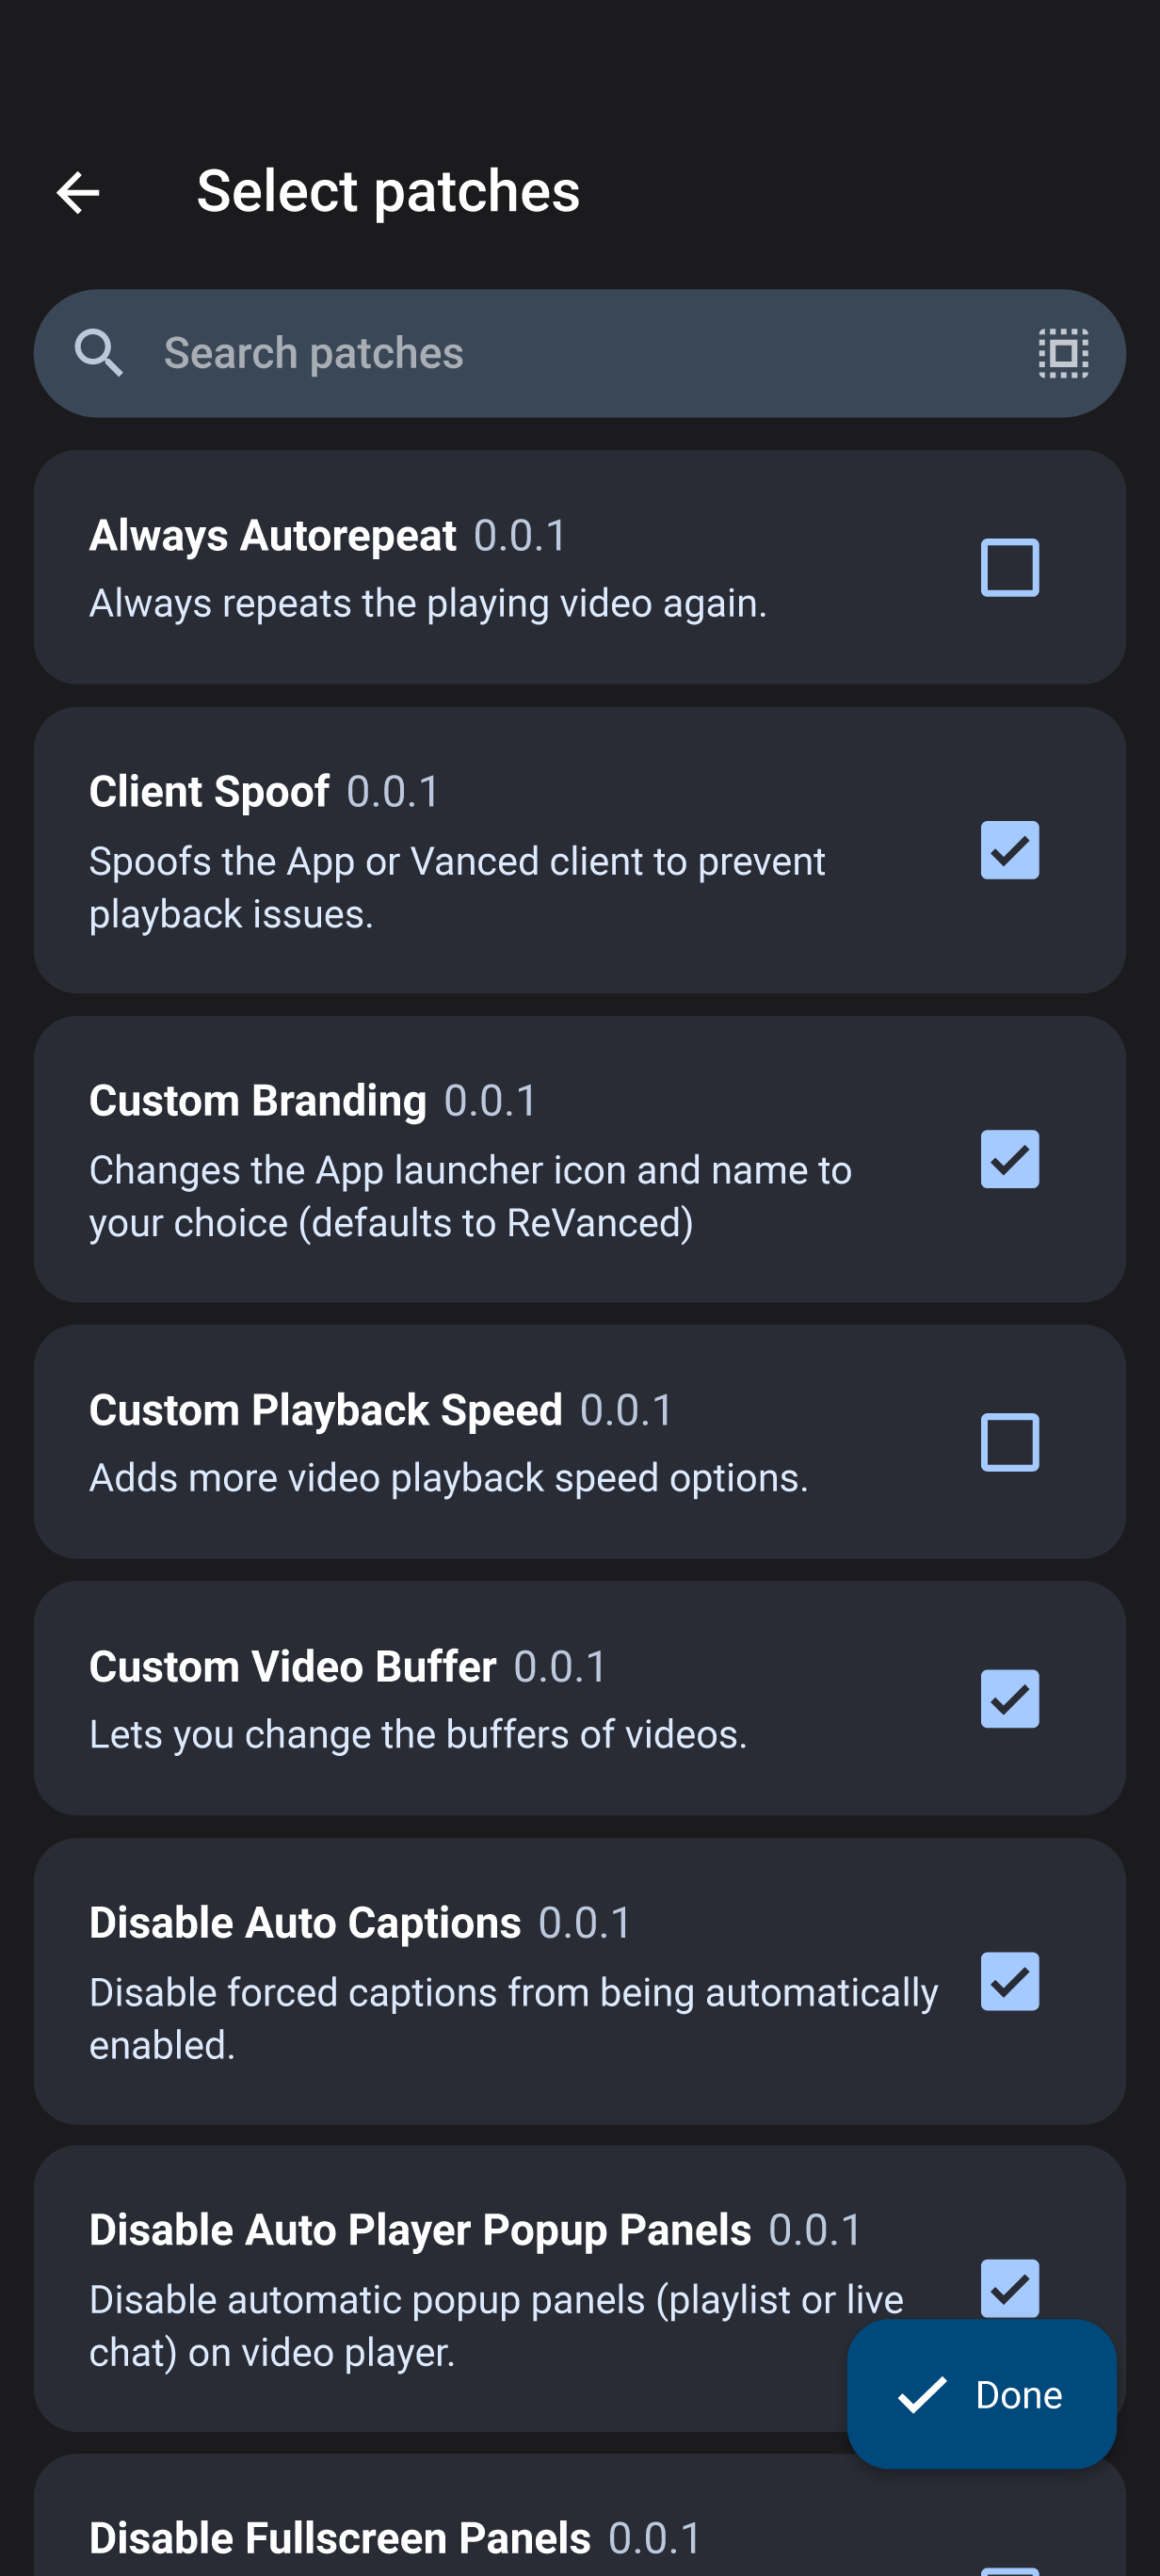Click the Select patches page heading
Image resolution: width=1160 pixels, height=2576 pixels.
coord(388,191)
